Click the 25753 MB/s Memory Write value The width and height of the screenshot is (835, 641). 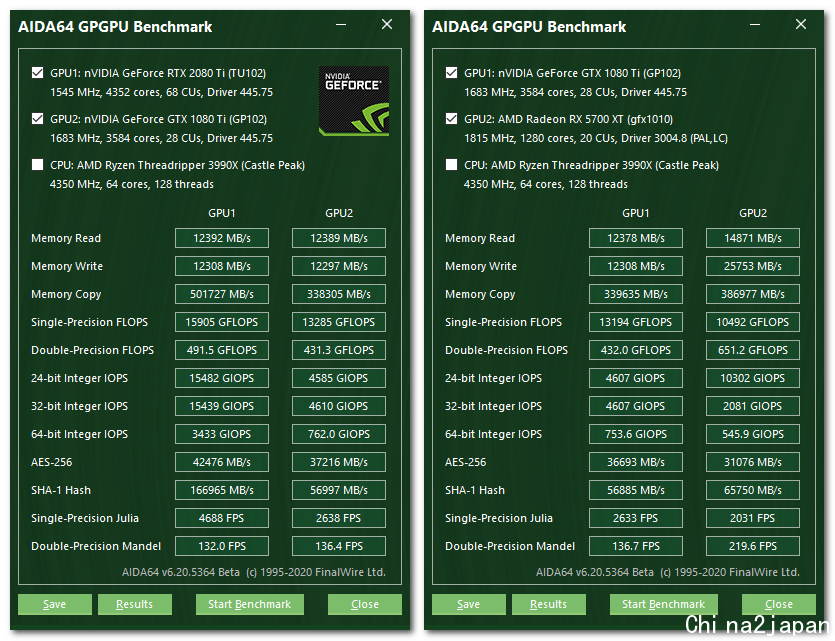pos(752,266)
